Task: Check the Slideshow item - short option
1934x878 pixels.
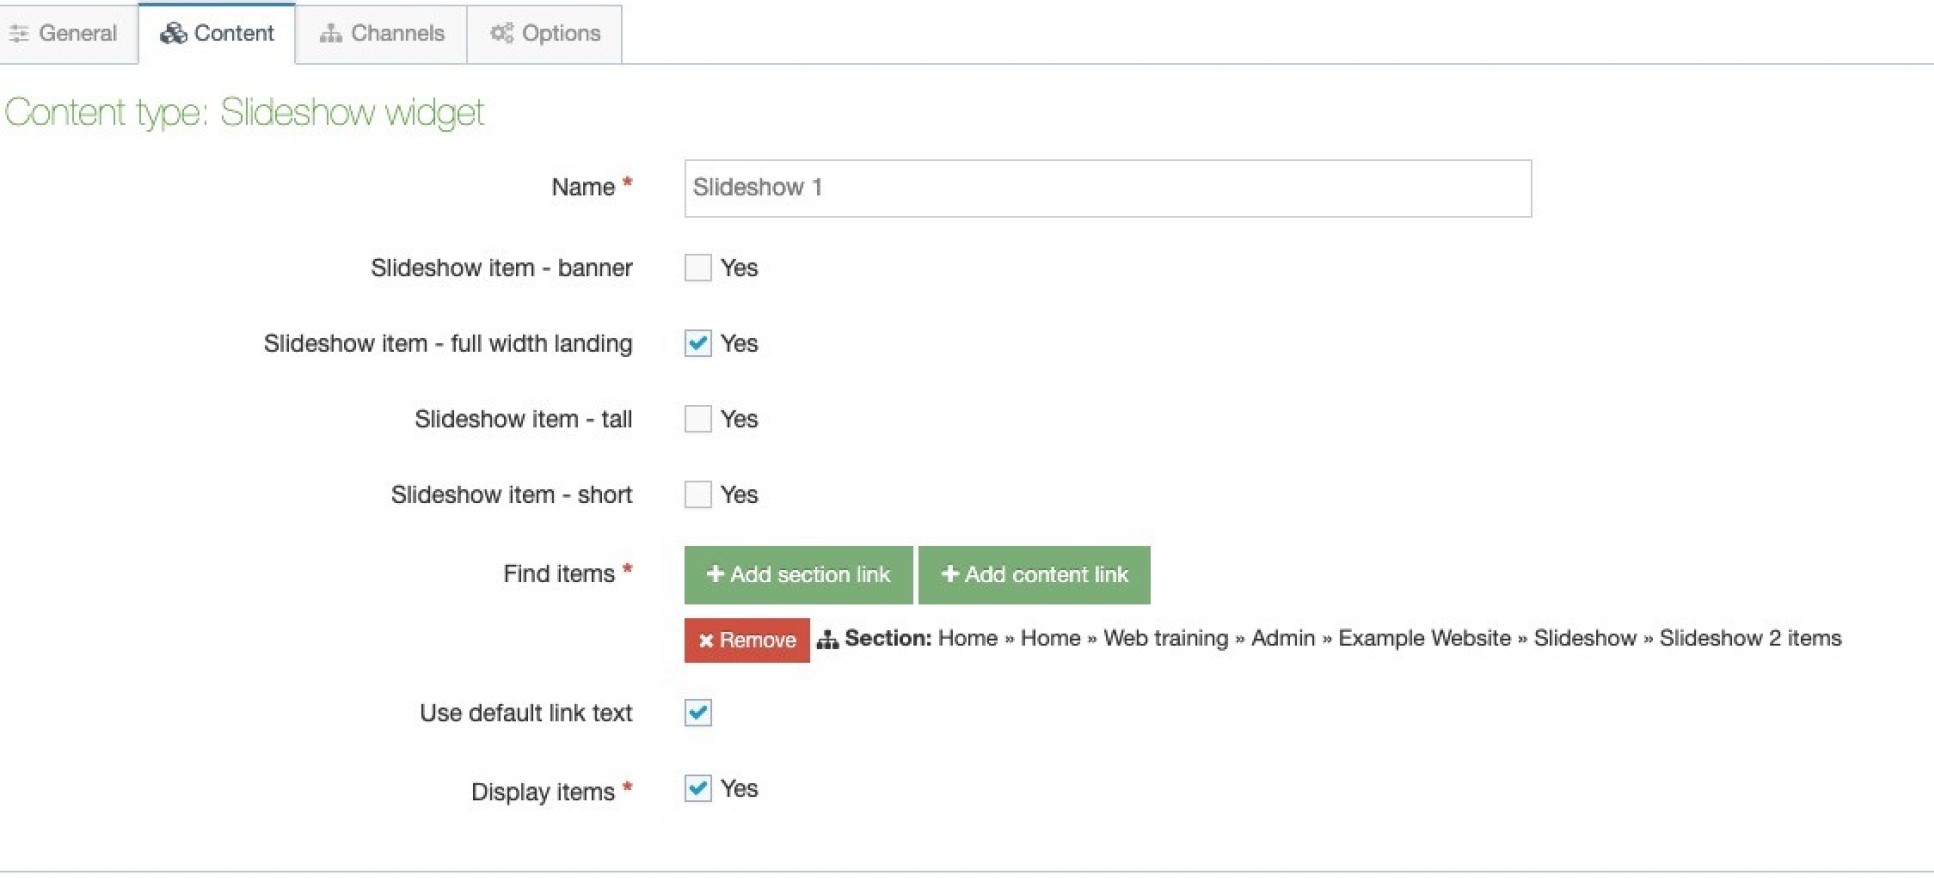Action: tap(697, 495)
